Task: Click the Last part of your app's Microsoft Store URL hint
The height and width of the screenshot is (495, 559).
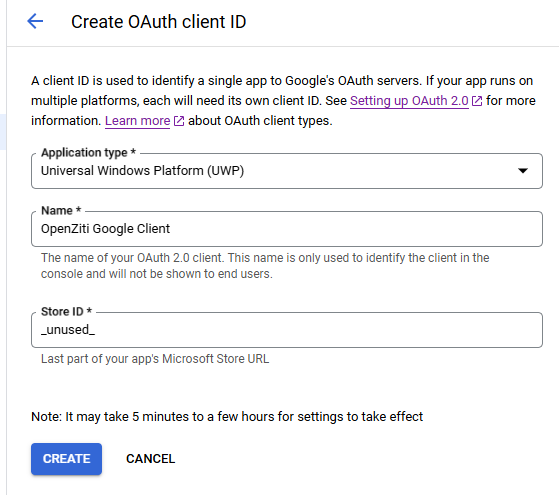Action: click(155, 359)
